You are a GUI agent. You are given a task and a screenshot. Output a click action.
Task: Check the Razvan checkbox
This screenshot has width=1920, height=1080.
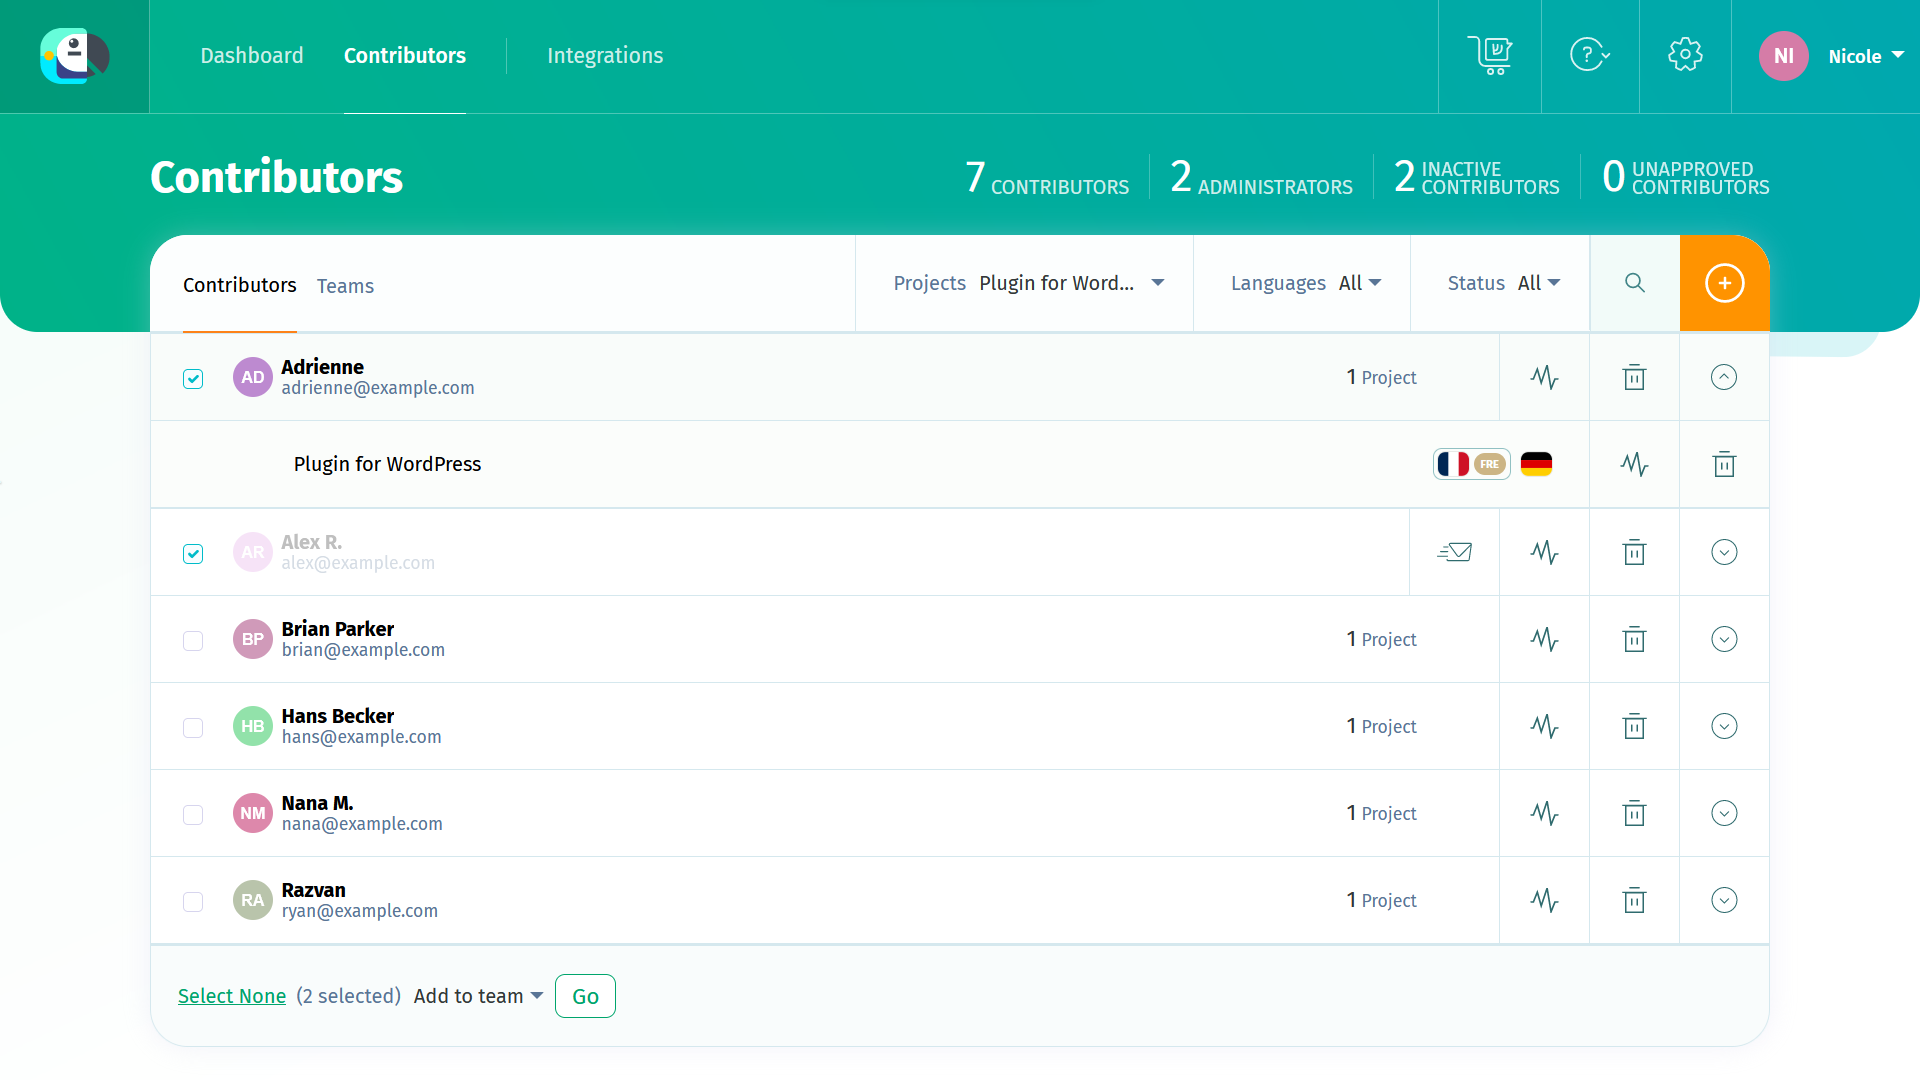193,902
